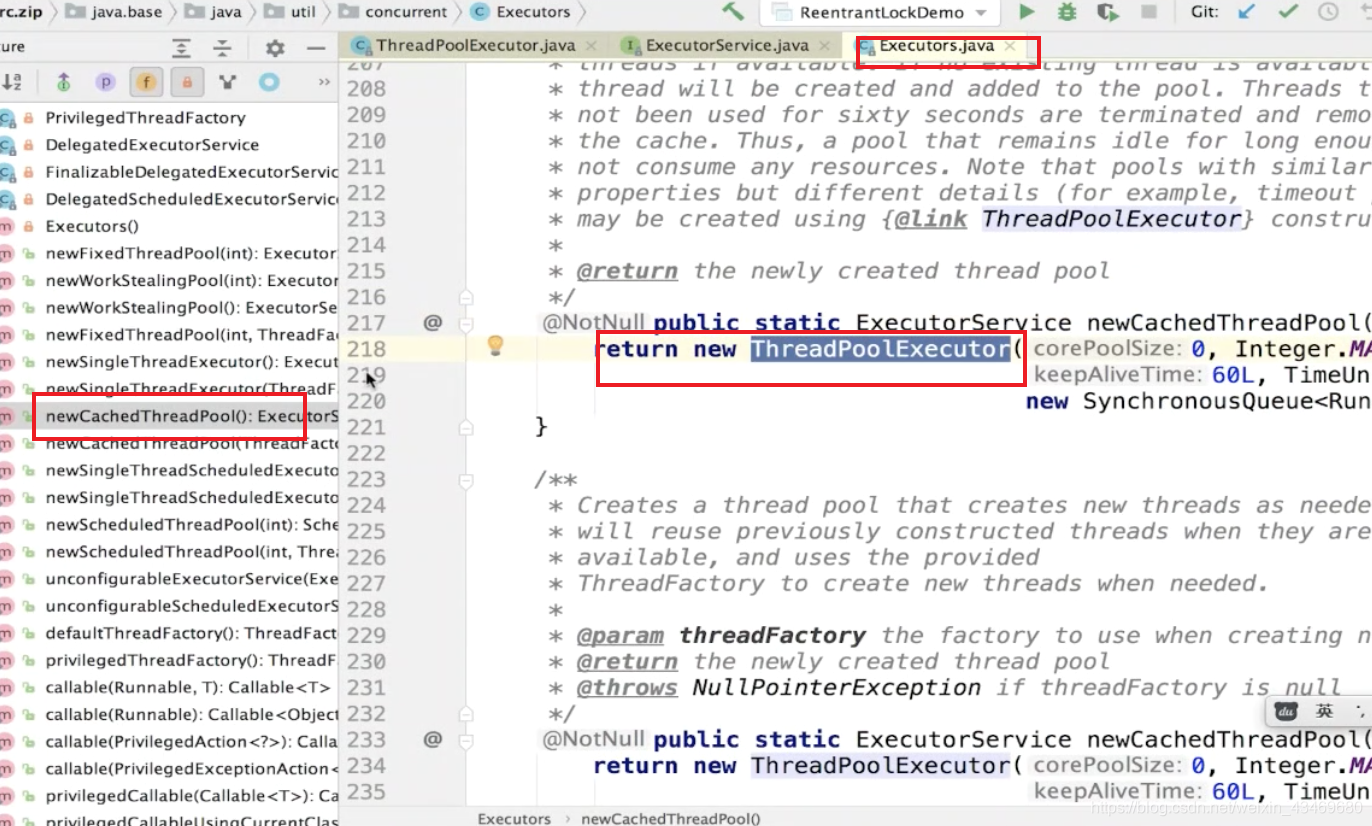The width and height of the screenshot is (1372, 826).
Task: Start debugging with the bug icon
Action: click(1067, 12)
